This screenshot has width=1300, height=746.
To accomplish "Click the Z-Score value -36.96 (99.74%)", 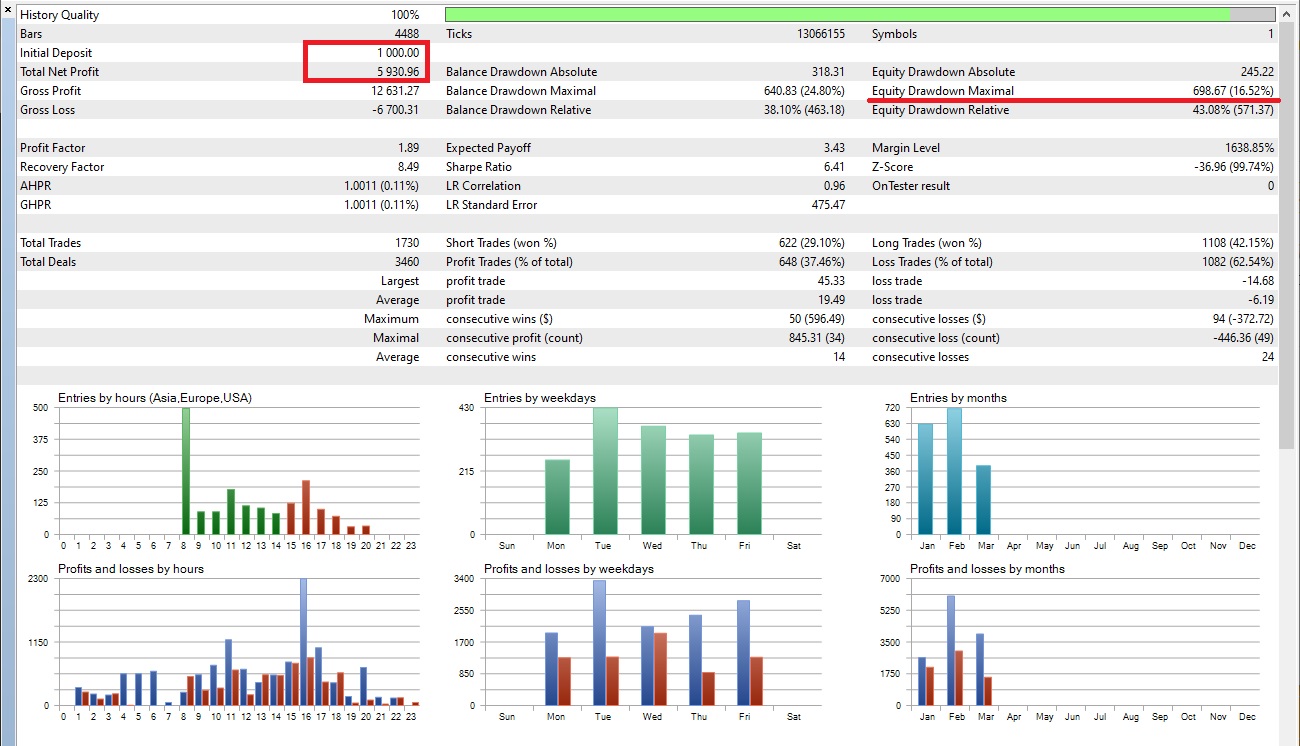I will (1234, 167).
